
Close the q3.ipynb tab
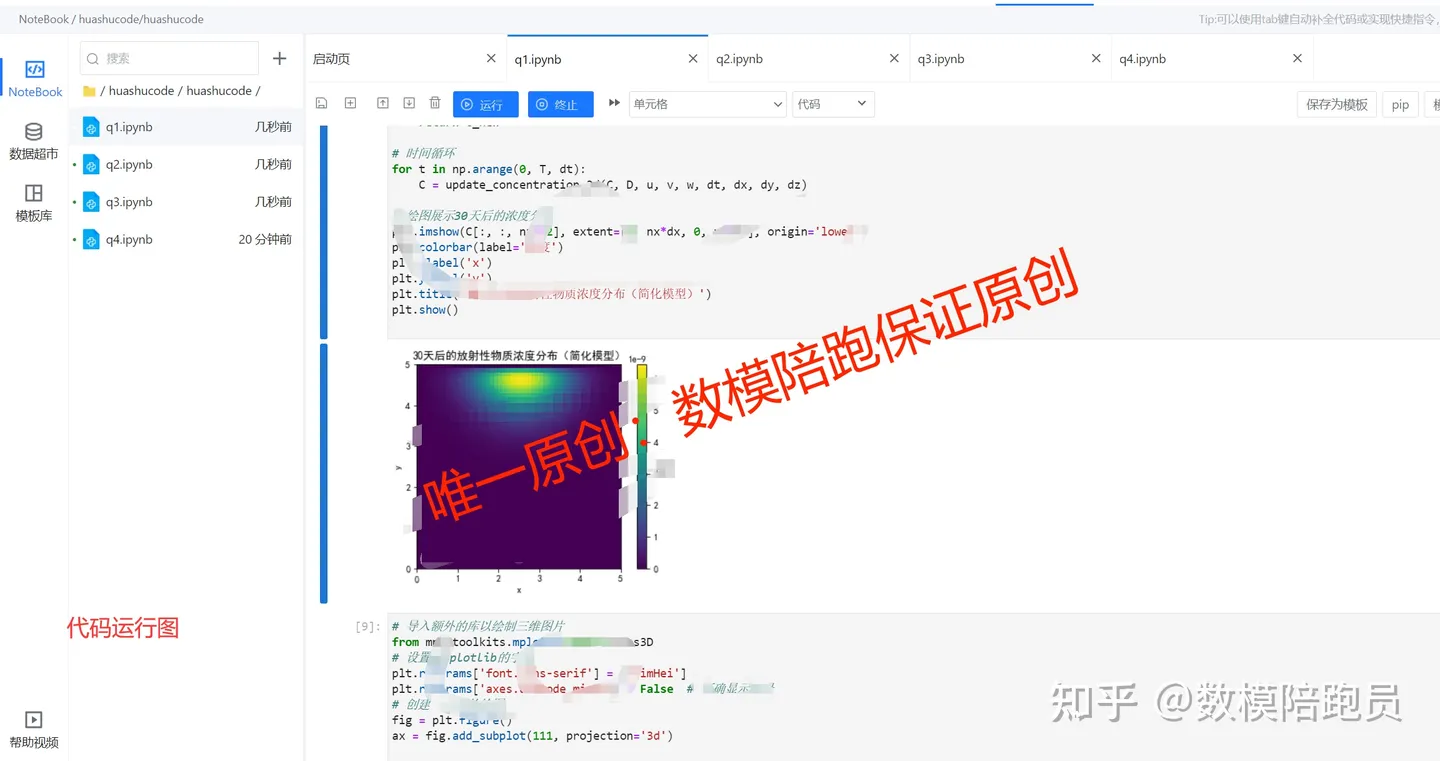click(x=1096, y=59)
